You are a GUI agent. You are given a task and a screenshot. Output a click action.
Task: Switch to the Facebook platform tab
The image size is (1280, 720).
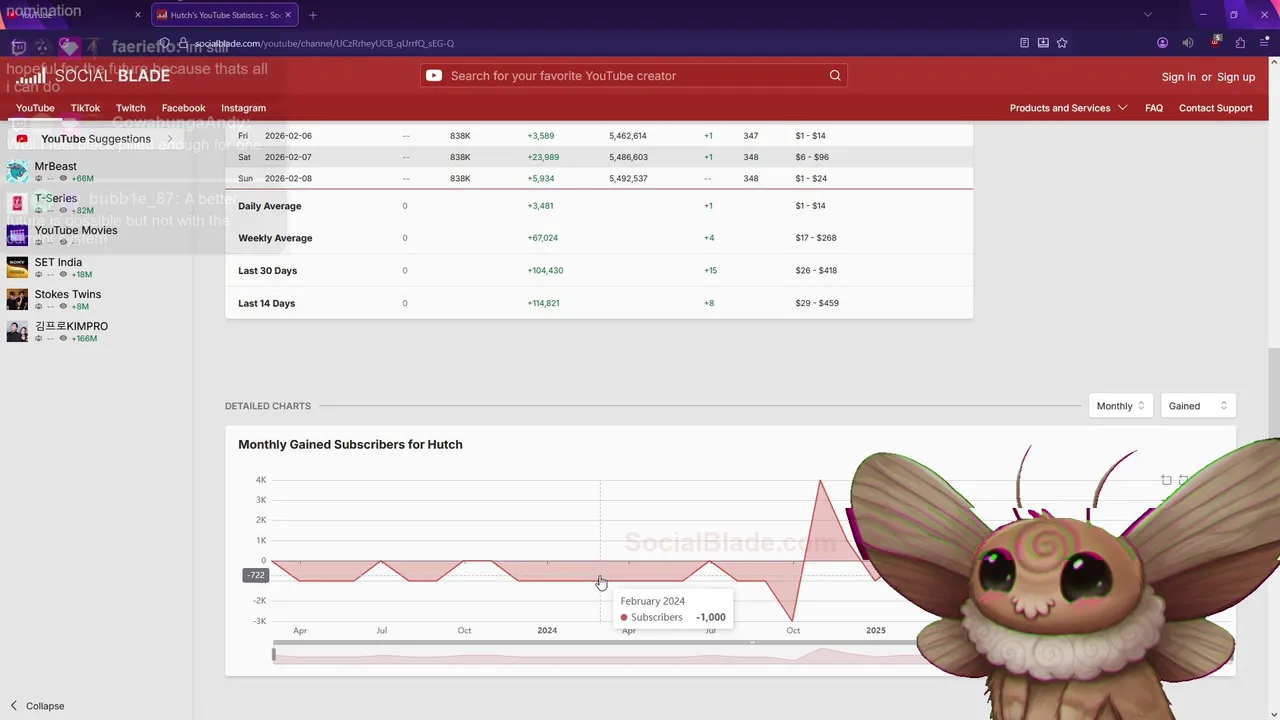[183, 108]
